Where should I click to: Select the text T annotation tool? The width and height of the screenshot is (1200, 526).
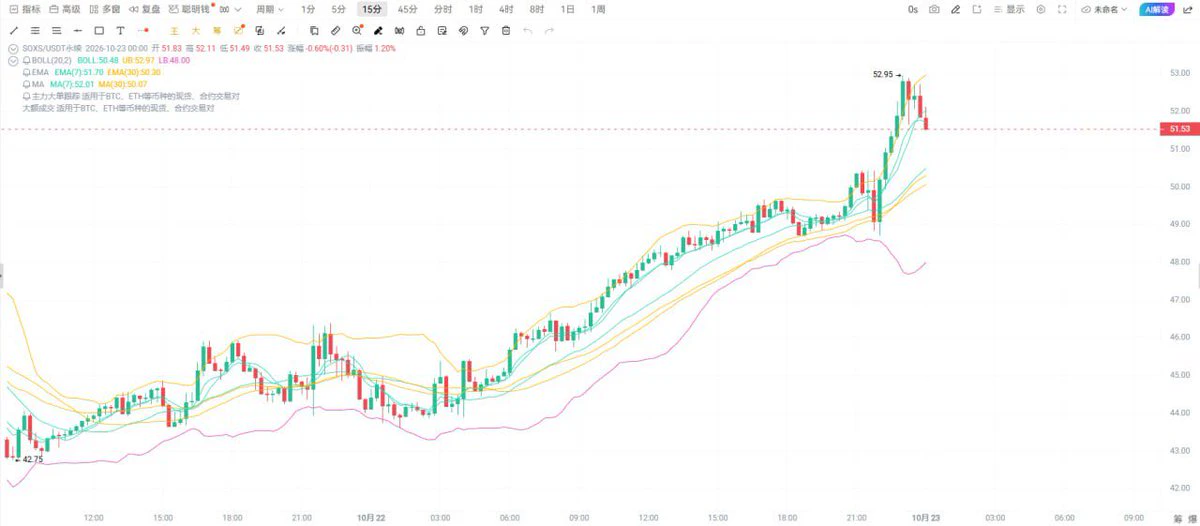click(x=120, y=31)
